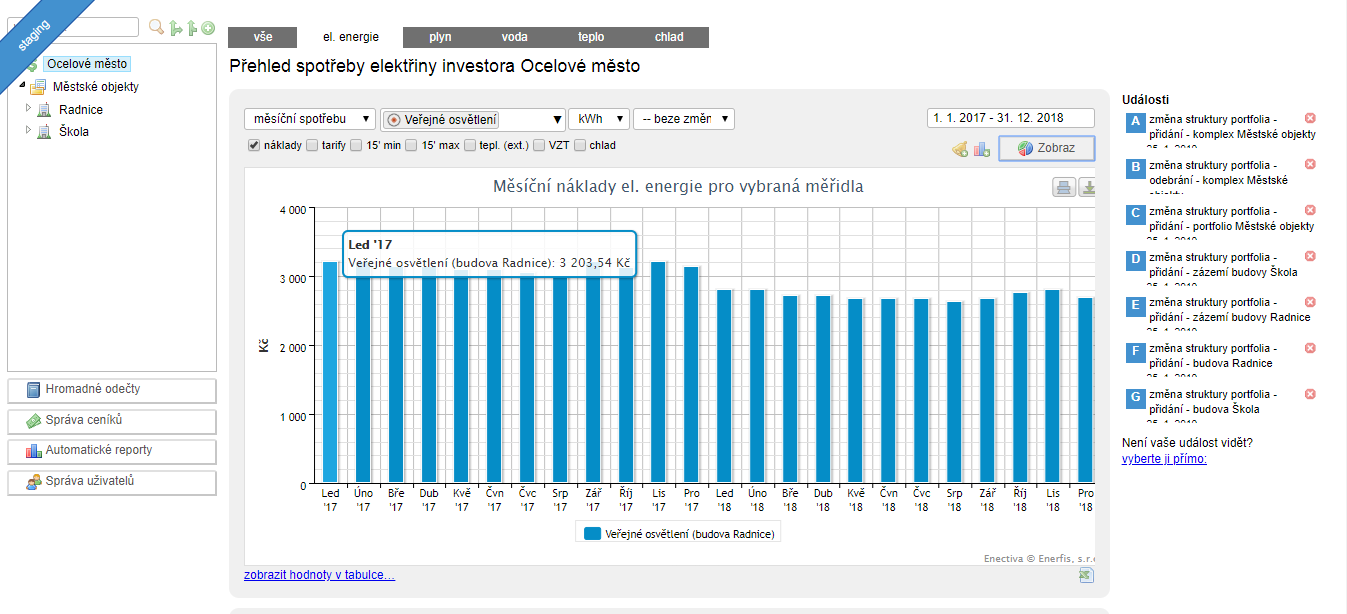Tick the VZT checkbox
This screenshot has width=1347, height=614.
click(x=539, y=145)
